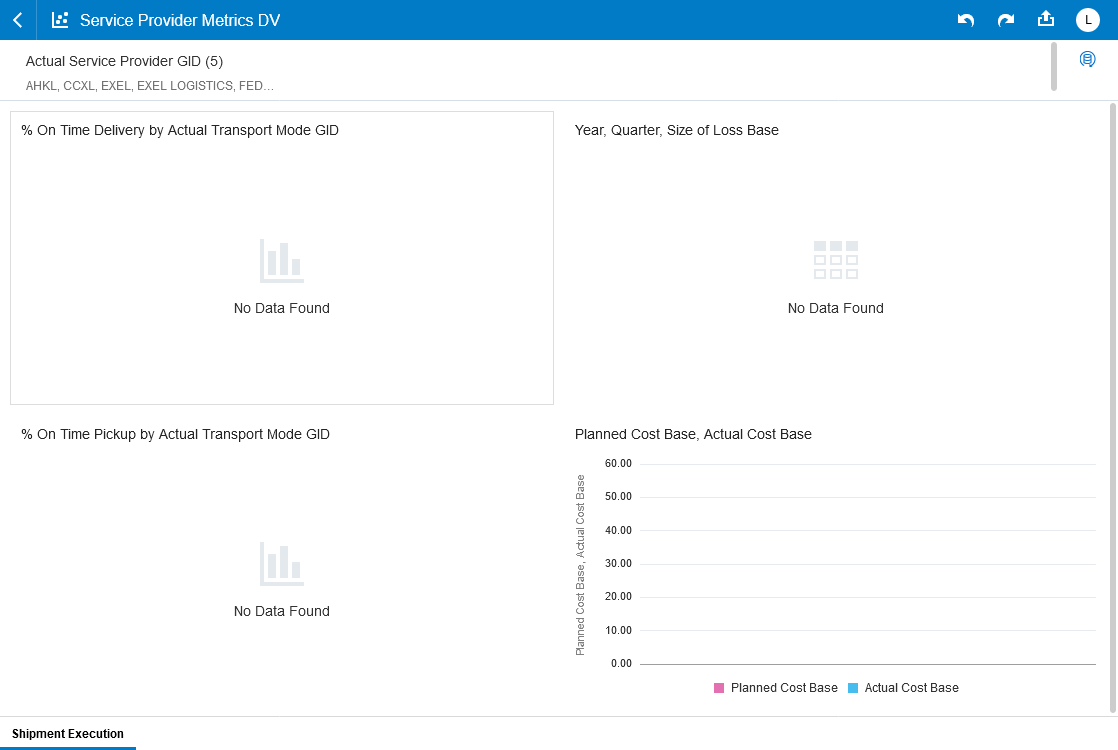Redo the last undone change
Viewport: 1118px width, 750px height.
tap(1006, 20)
